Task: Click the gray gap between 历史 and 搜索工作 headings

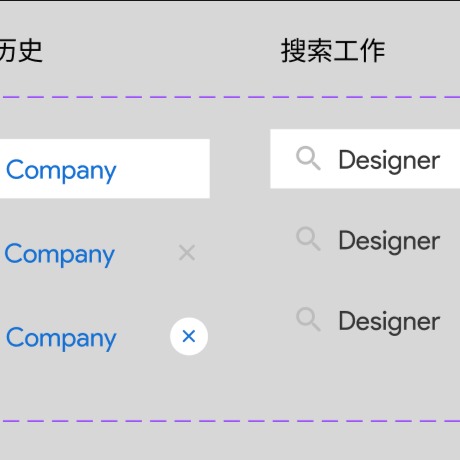Action: pyautogui.click(x=160, y=50)
